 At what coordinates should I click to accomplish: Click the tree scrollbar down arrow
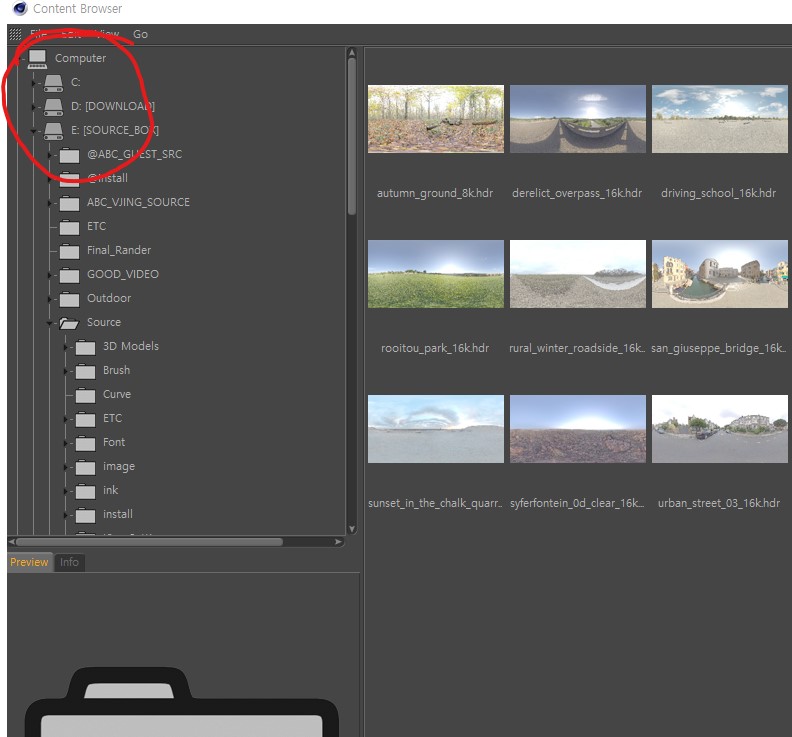click(352, 529)
